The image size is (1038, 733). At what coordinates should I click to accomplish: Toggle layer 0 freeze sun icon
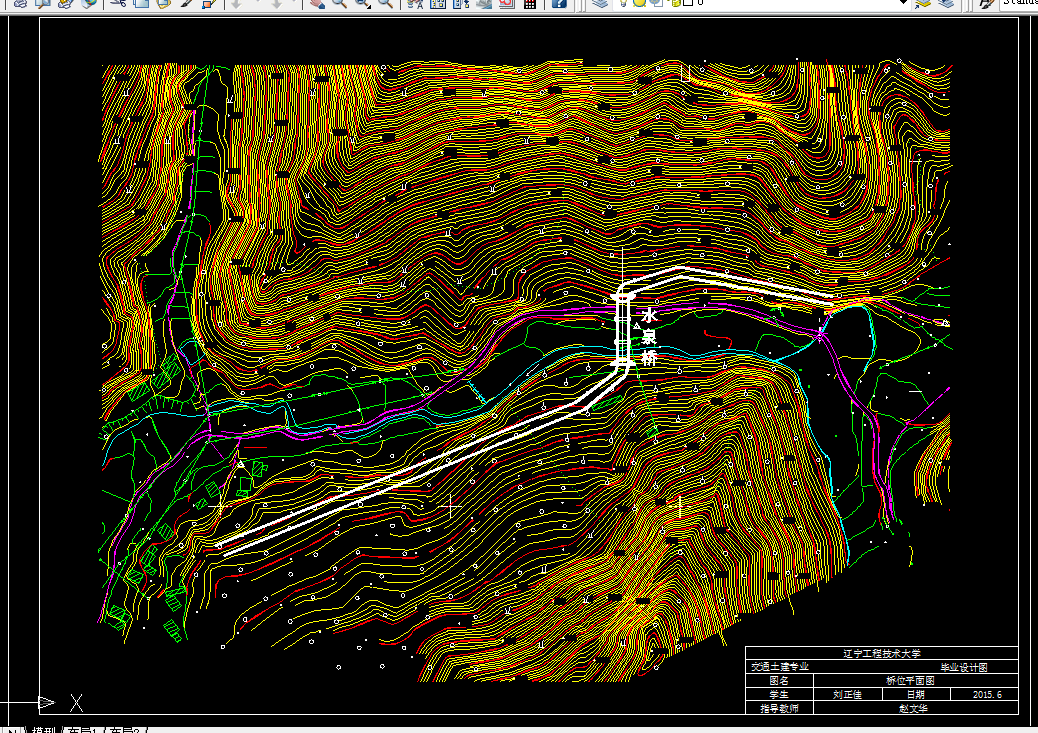[639, 3]
